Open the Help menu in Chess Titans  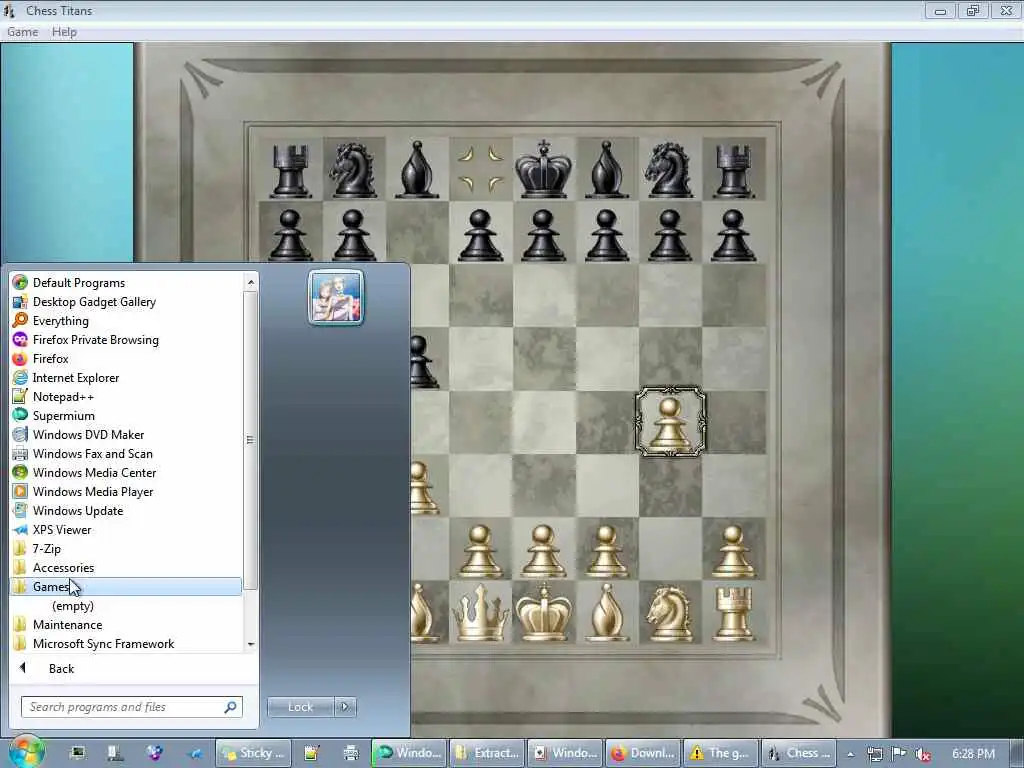coord(64,32)
